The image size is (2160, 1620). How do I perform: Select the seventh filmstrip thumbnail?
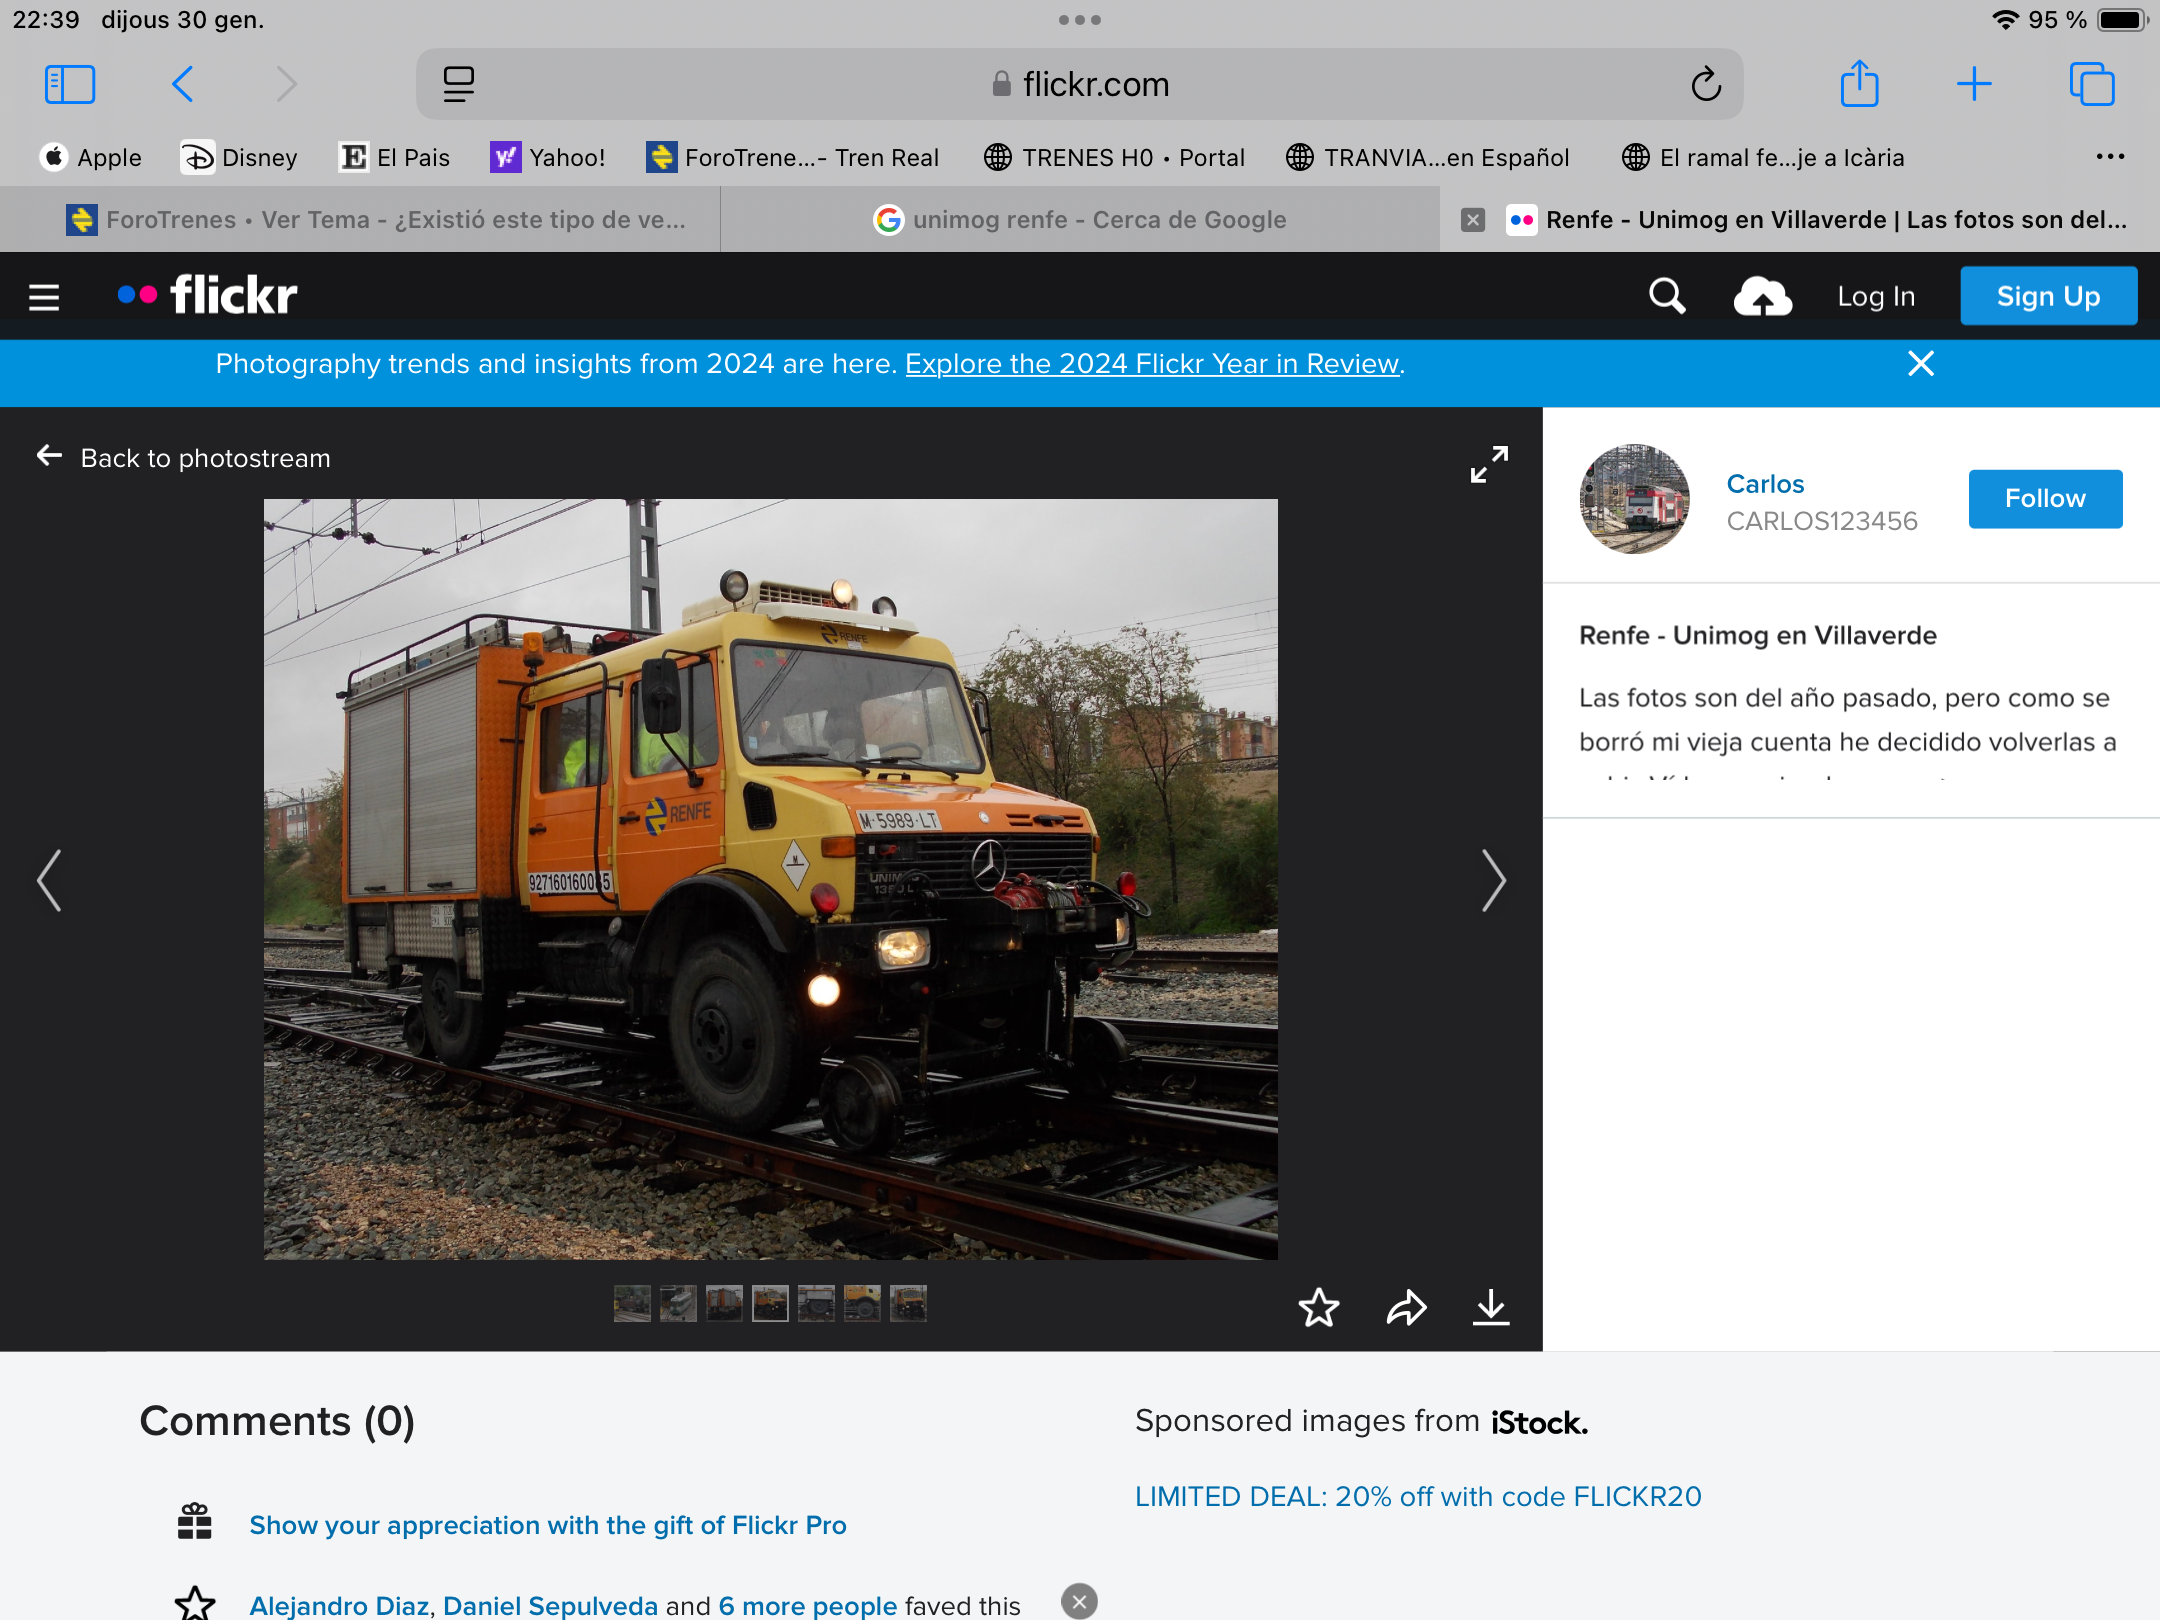(908, 1304)
